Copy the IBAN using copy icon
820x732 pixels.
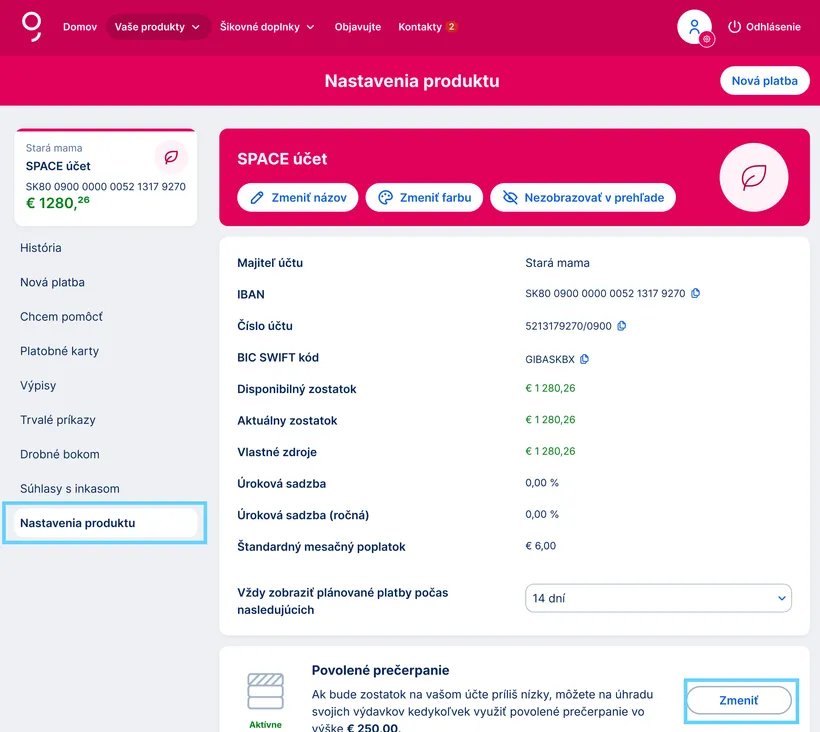tap(696, 294)
